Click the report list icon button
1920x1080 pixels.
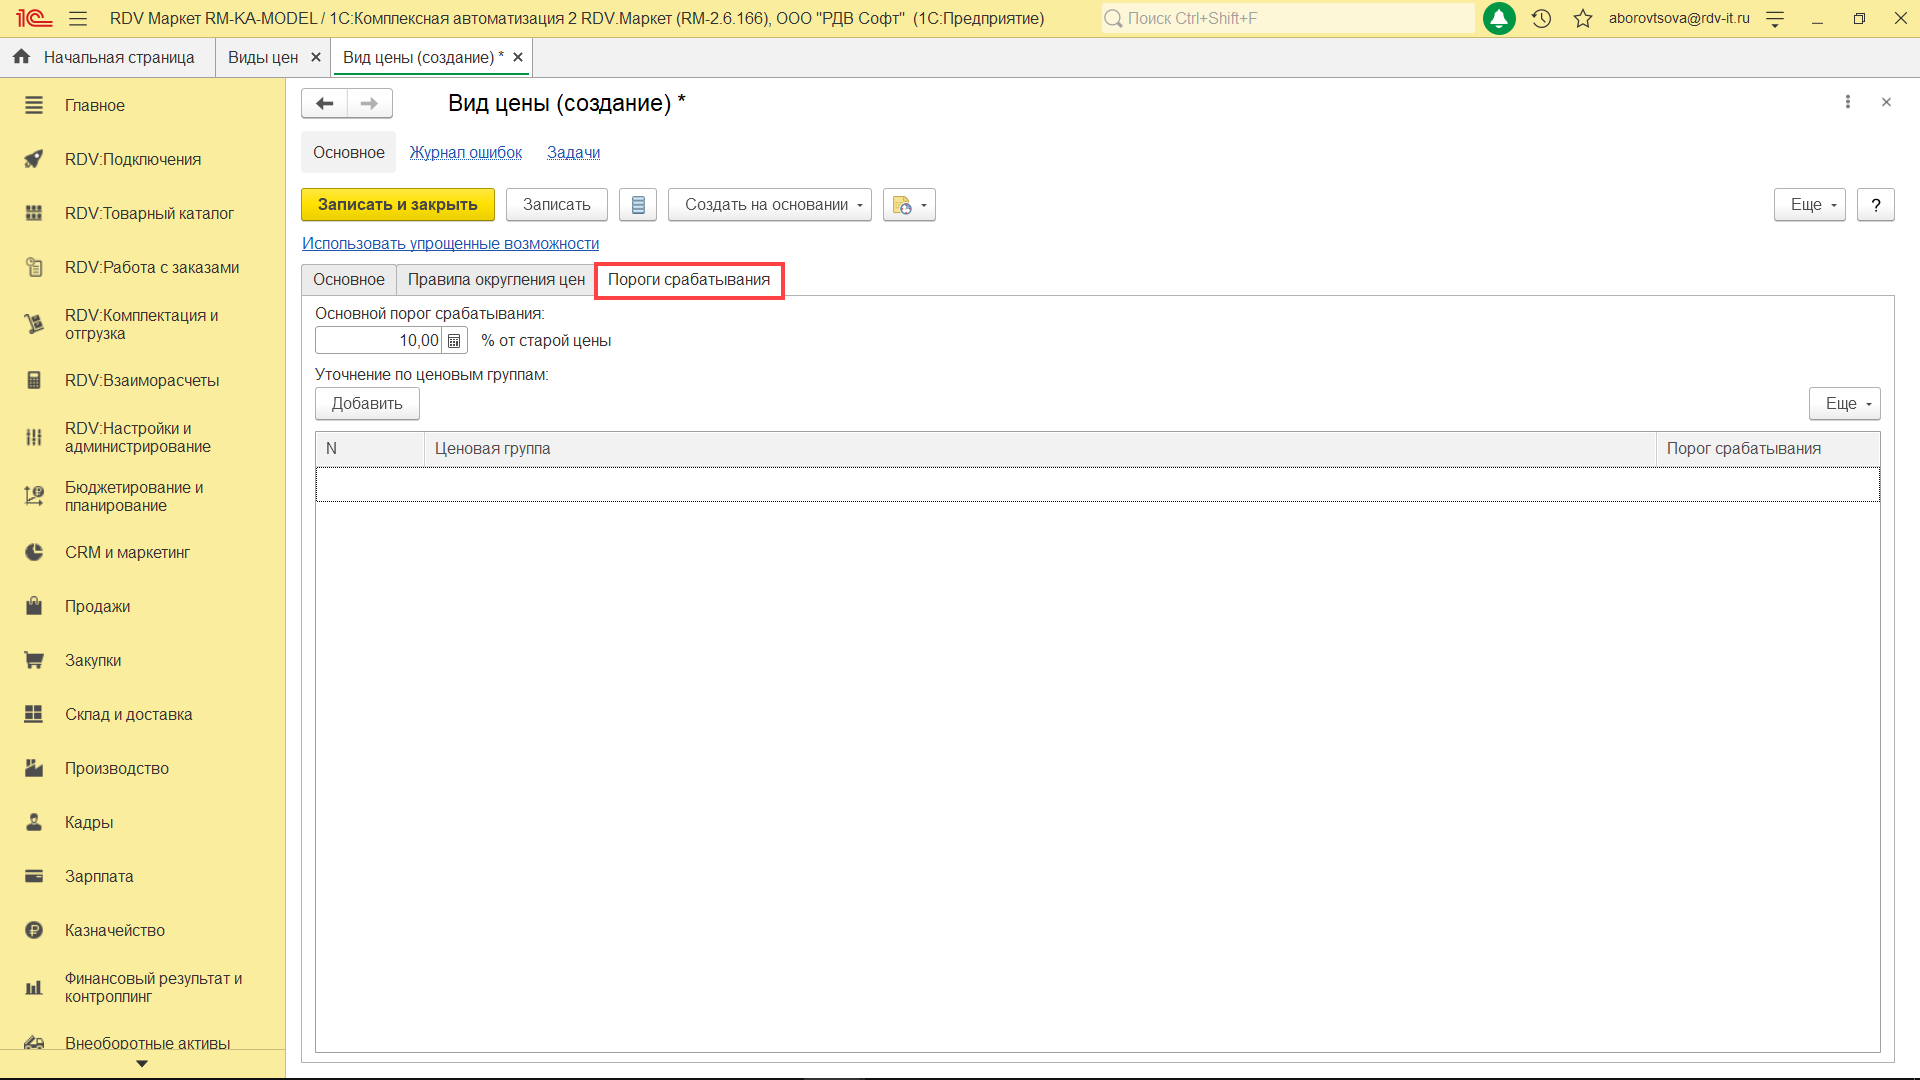click(x=638, y=205)
